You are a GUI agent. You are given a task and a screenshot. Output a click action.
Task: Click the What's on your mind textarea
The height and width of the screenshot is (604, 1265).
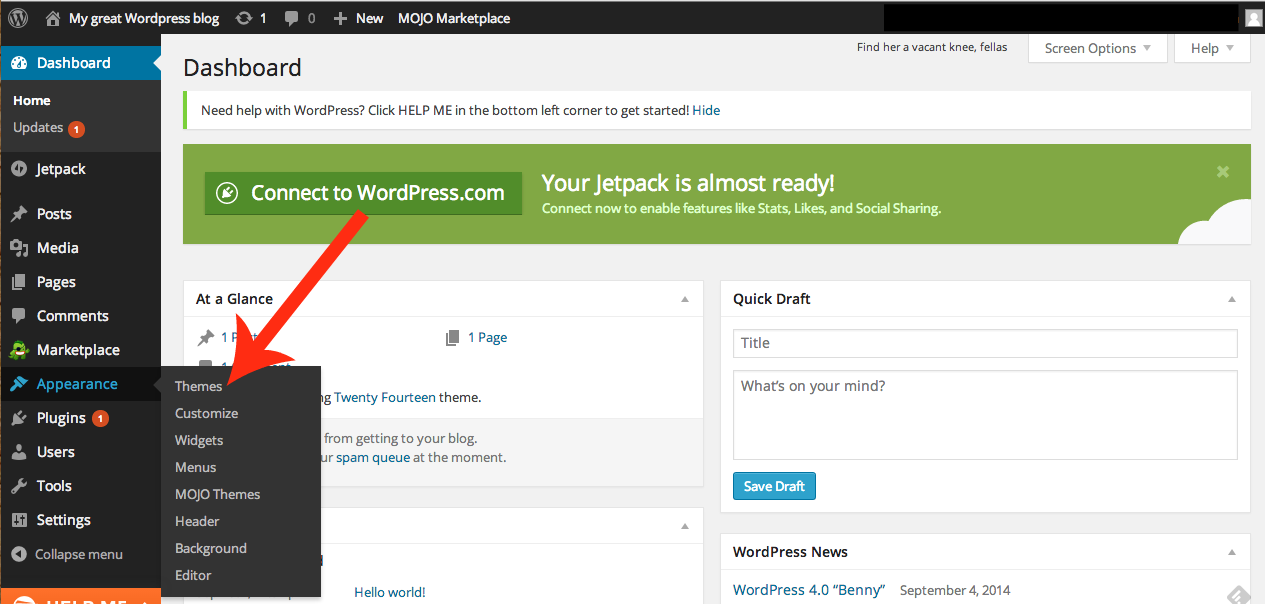[x=985, y=415]
